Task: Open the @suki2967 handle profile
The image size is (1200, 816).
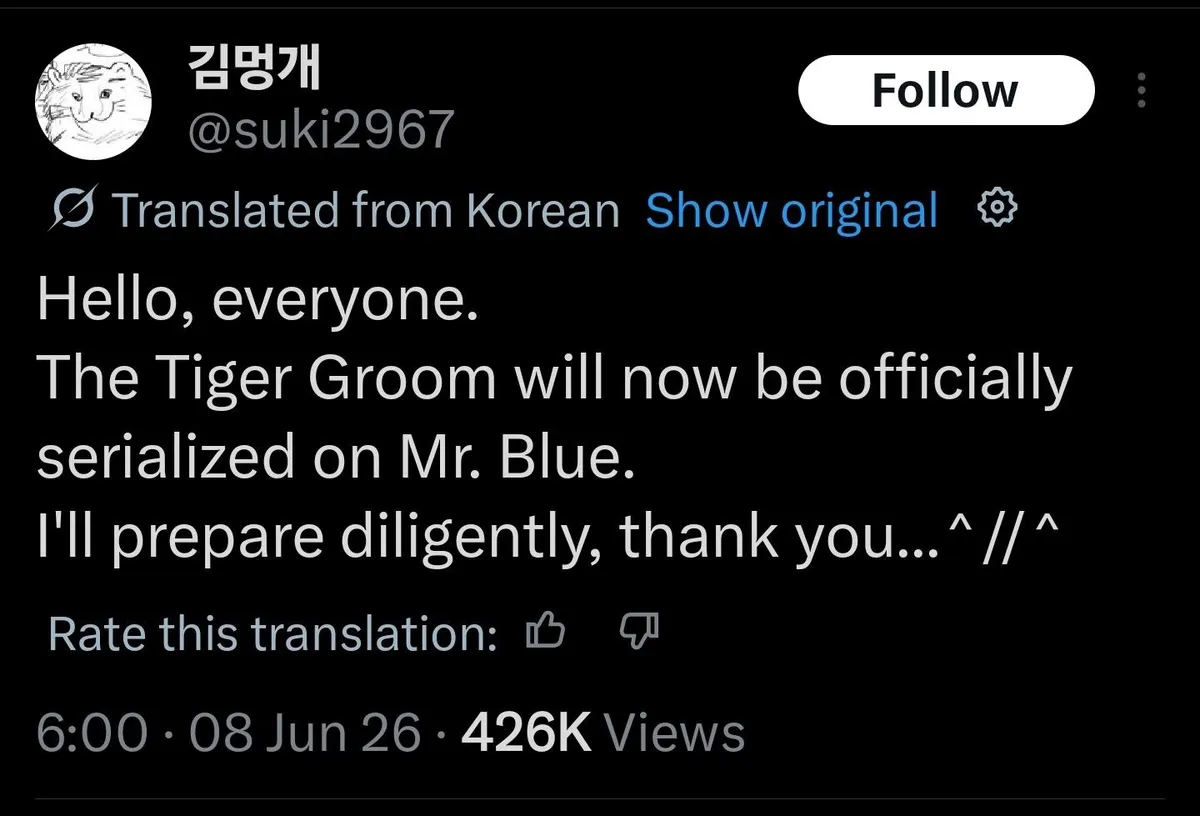Action: (321, 130)
